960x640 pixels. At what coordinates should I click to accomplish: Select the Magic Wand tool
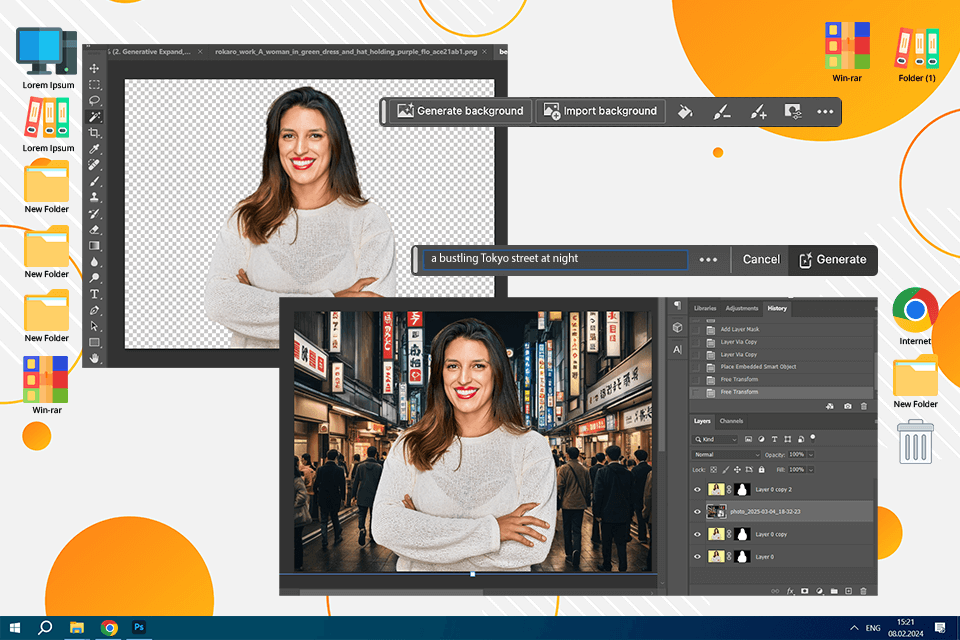(94, 116)
